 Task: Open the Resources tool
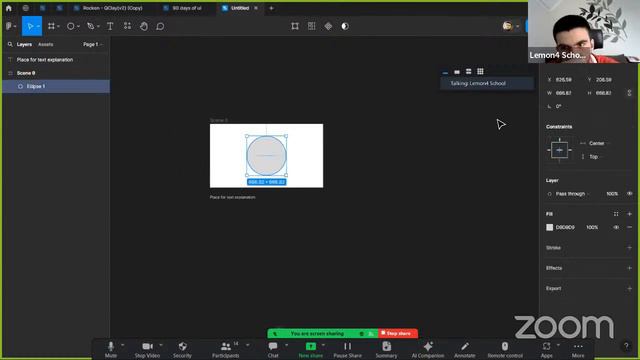(127, 26)
